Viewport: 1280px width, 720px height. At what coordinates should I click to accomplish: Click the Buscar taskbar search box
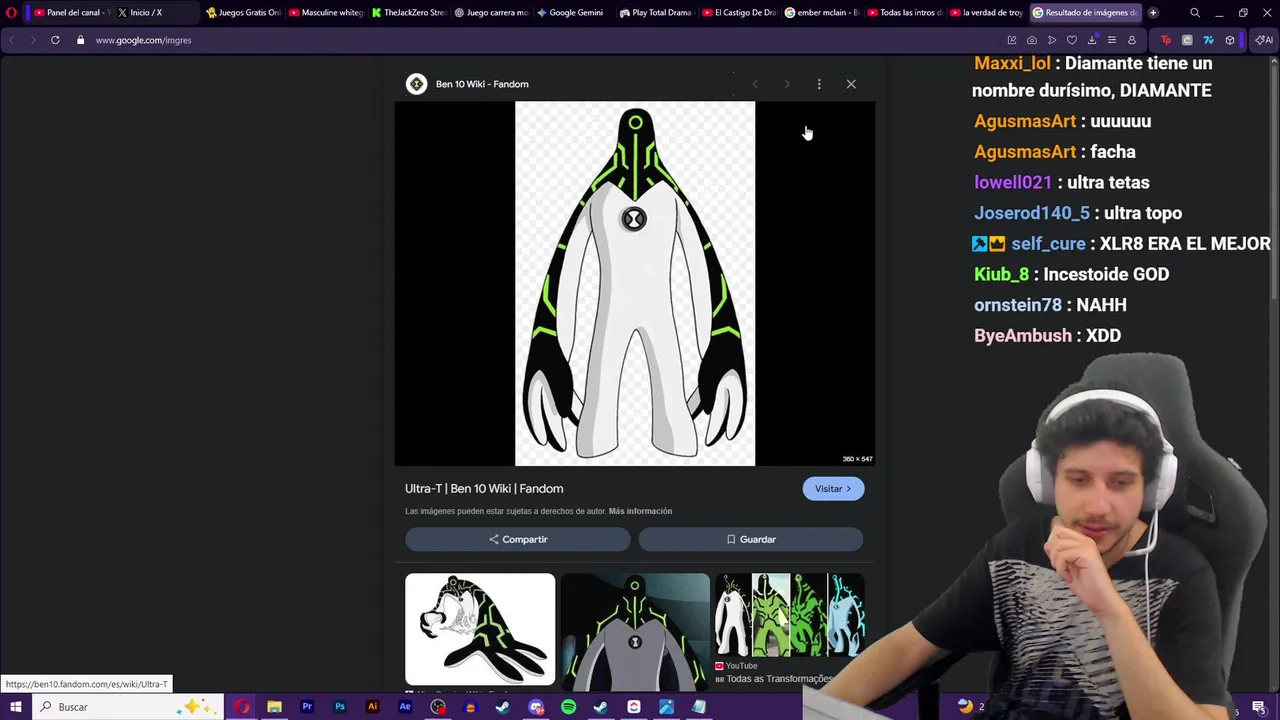pyautogui.click(x=127, y=707)
